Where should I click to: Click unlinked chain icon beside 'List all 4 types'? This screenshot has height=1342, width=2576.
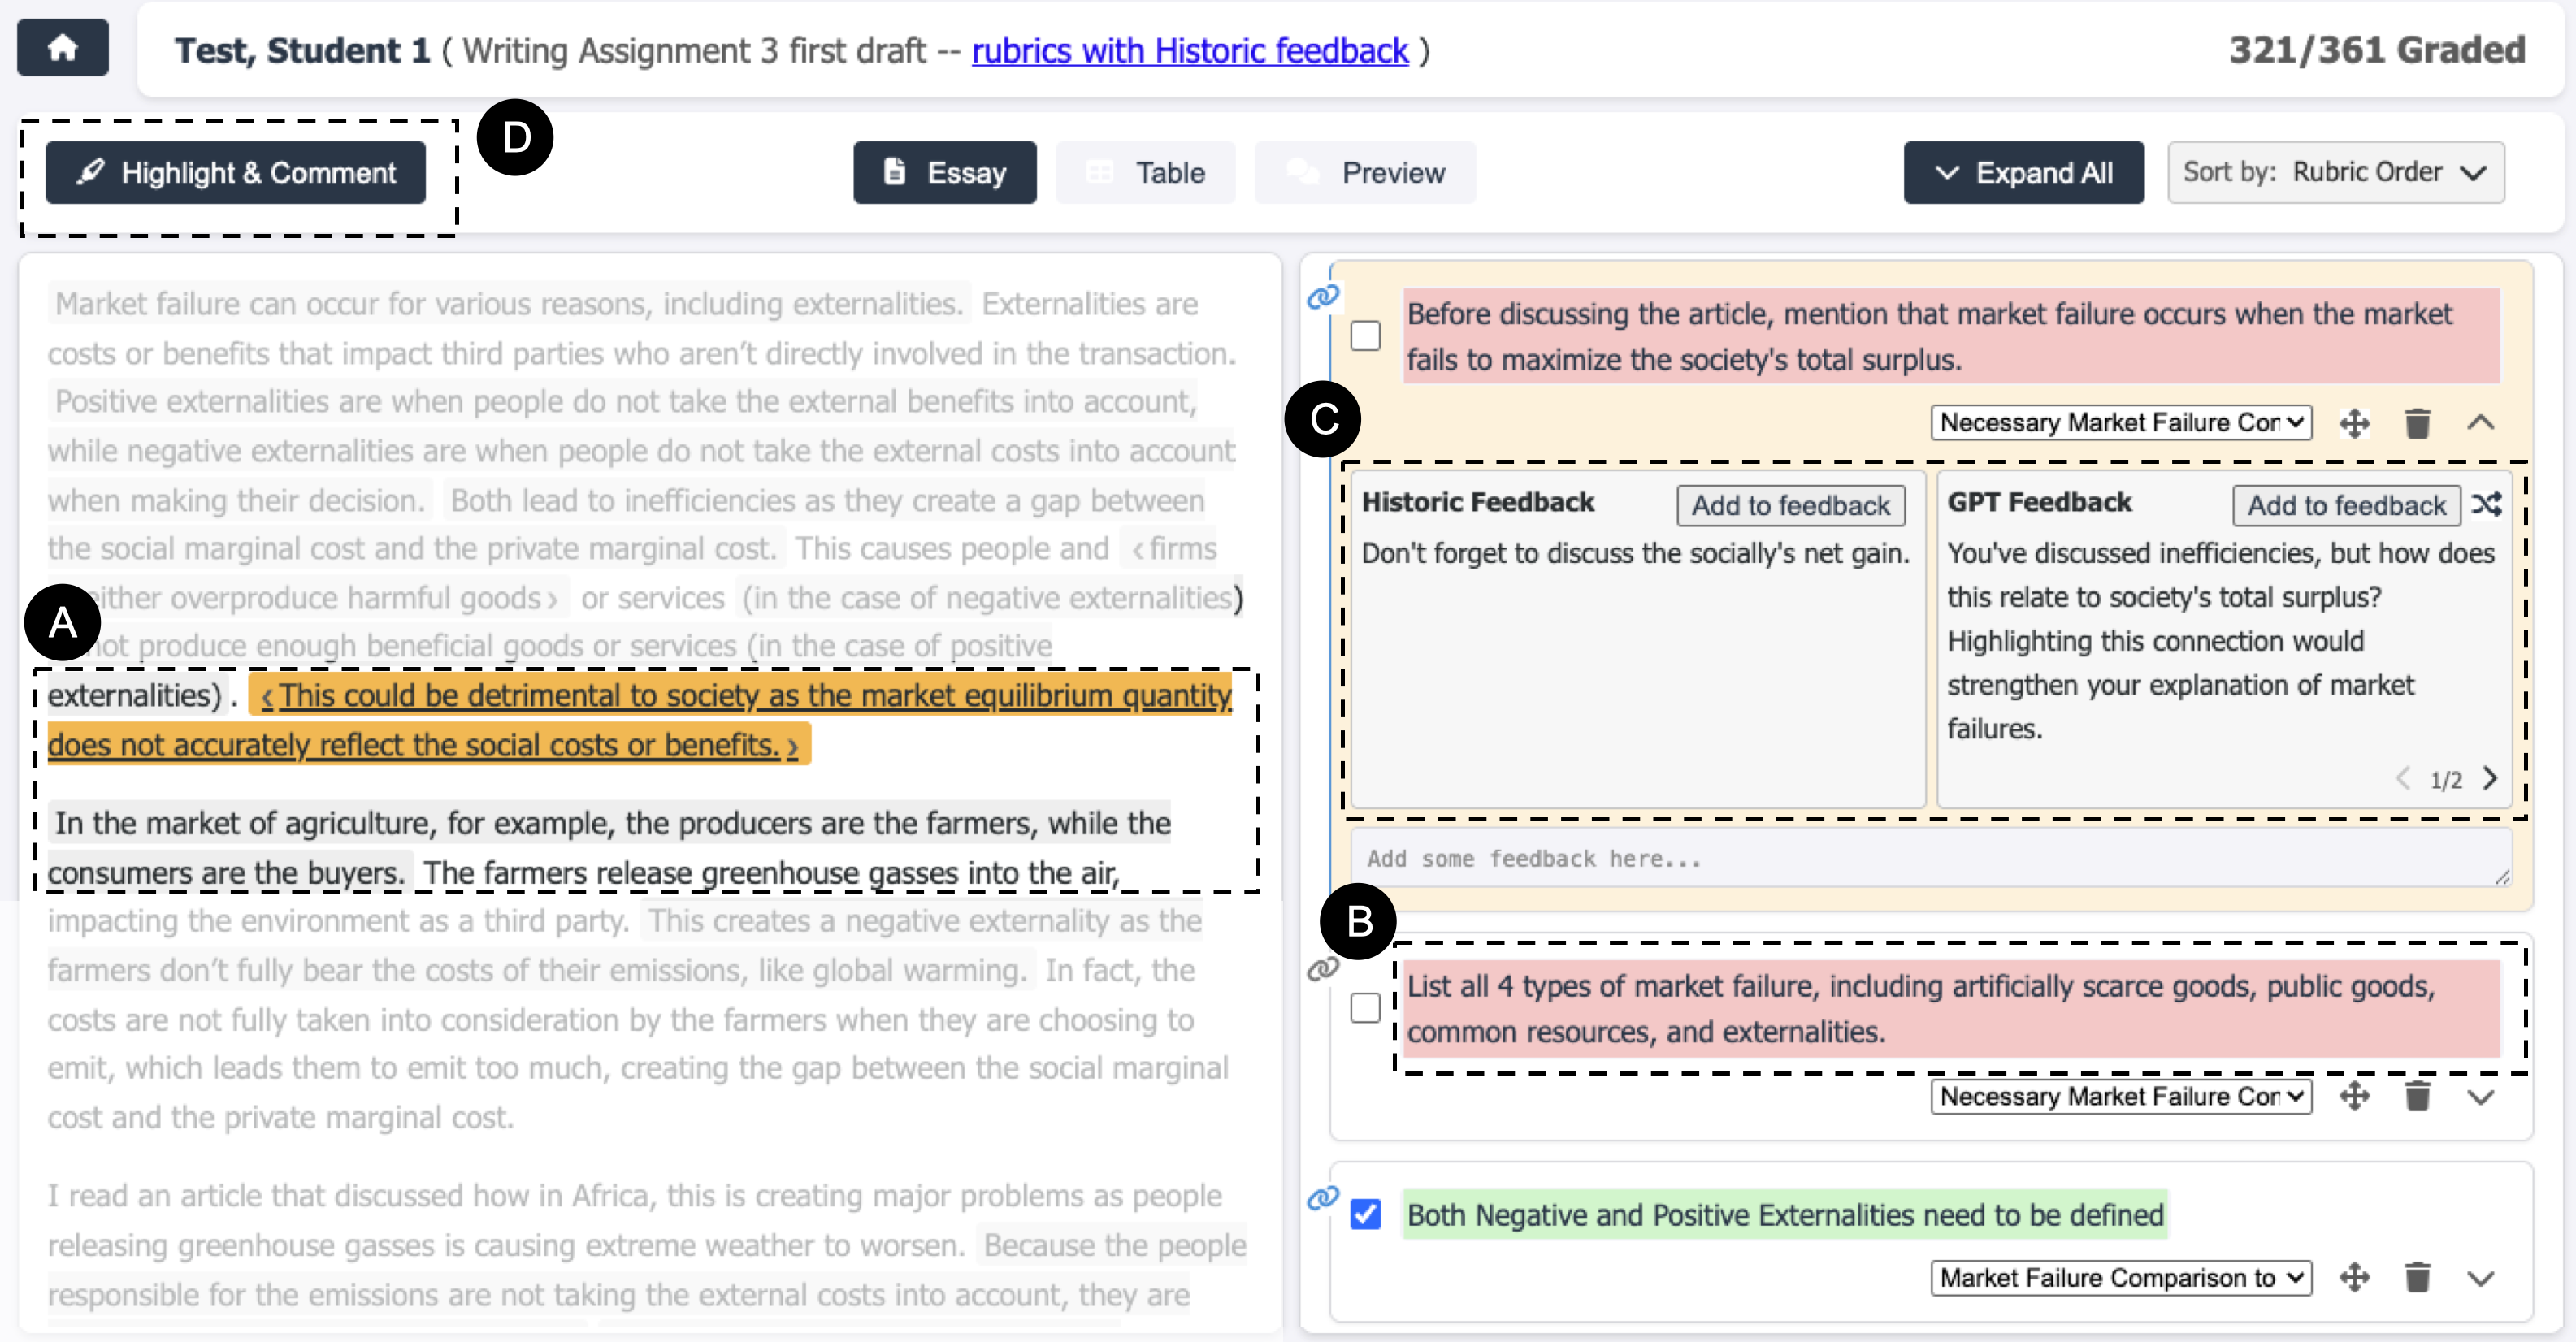tap(1322, 968)
